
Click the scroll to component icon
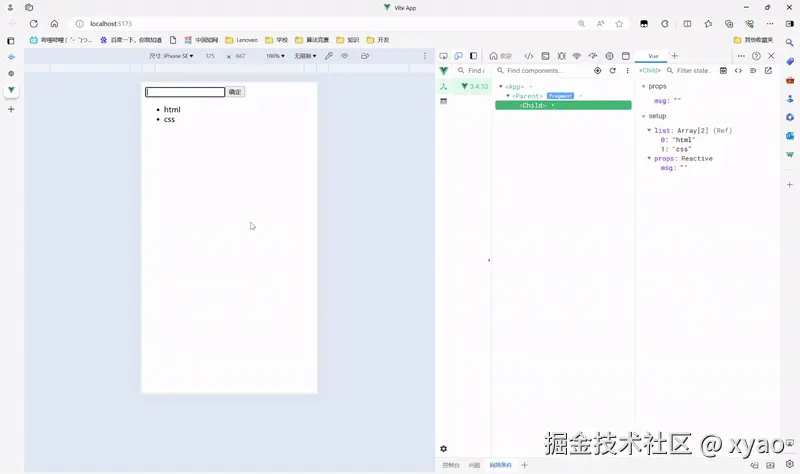tap(753, 71)
